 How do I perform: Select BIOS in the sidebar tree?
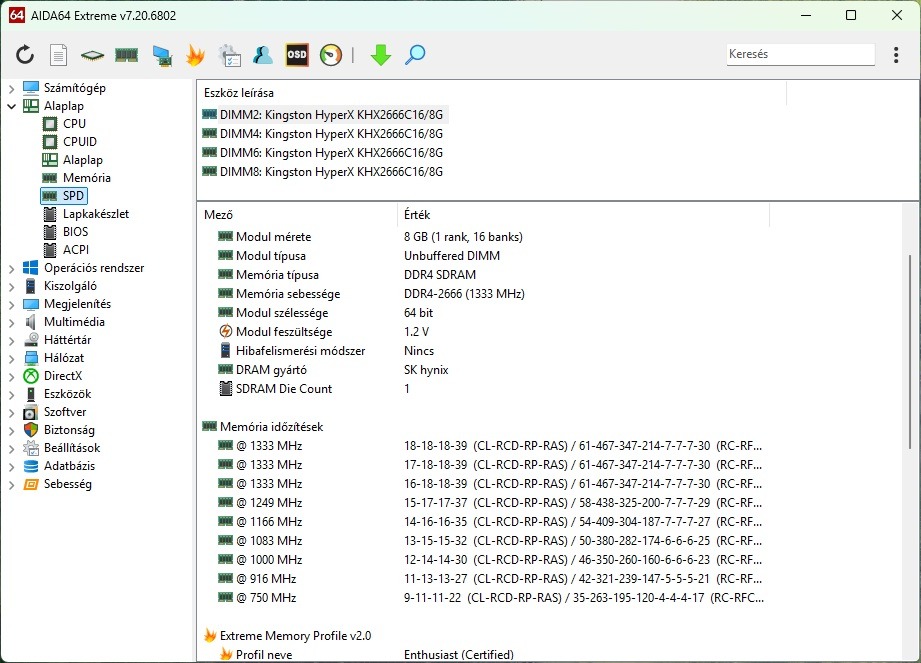(x=75, y=232)
